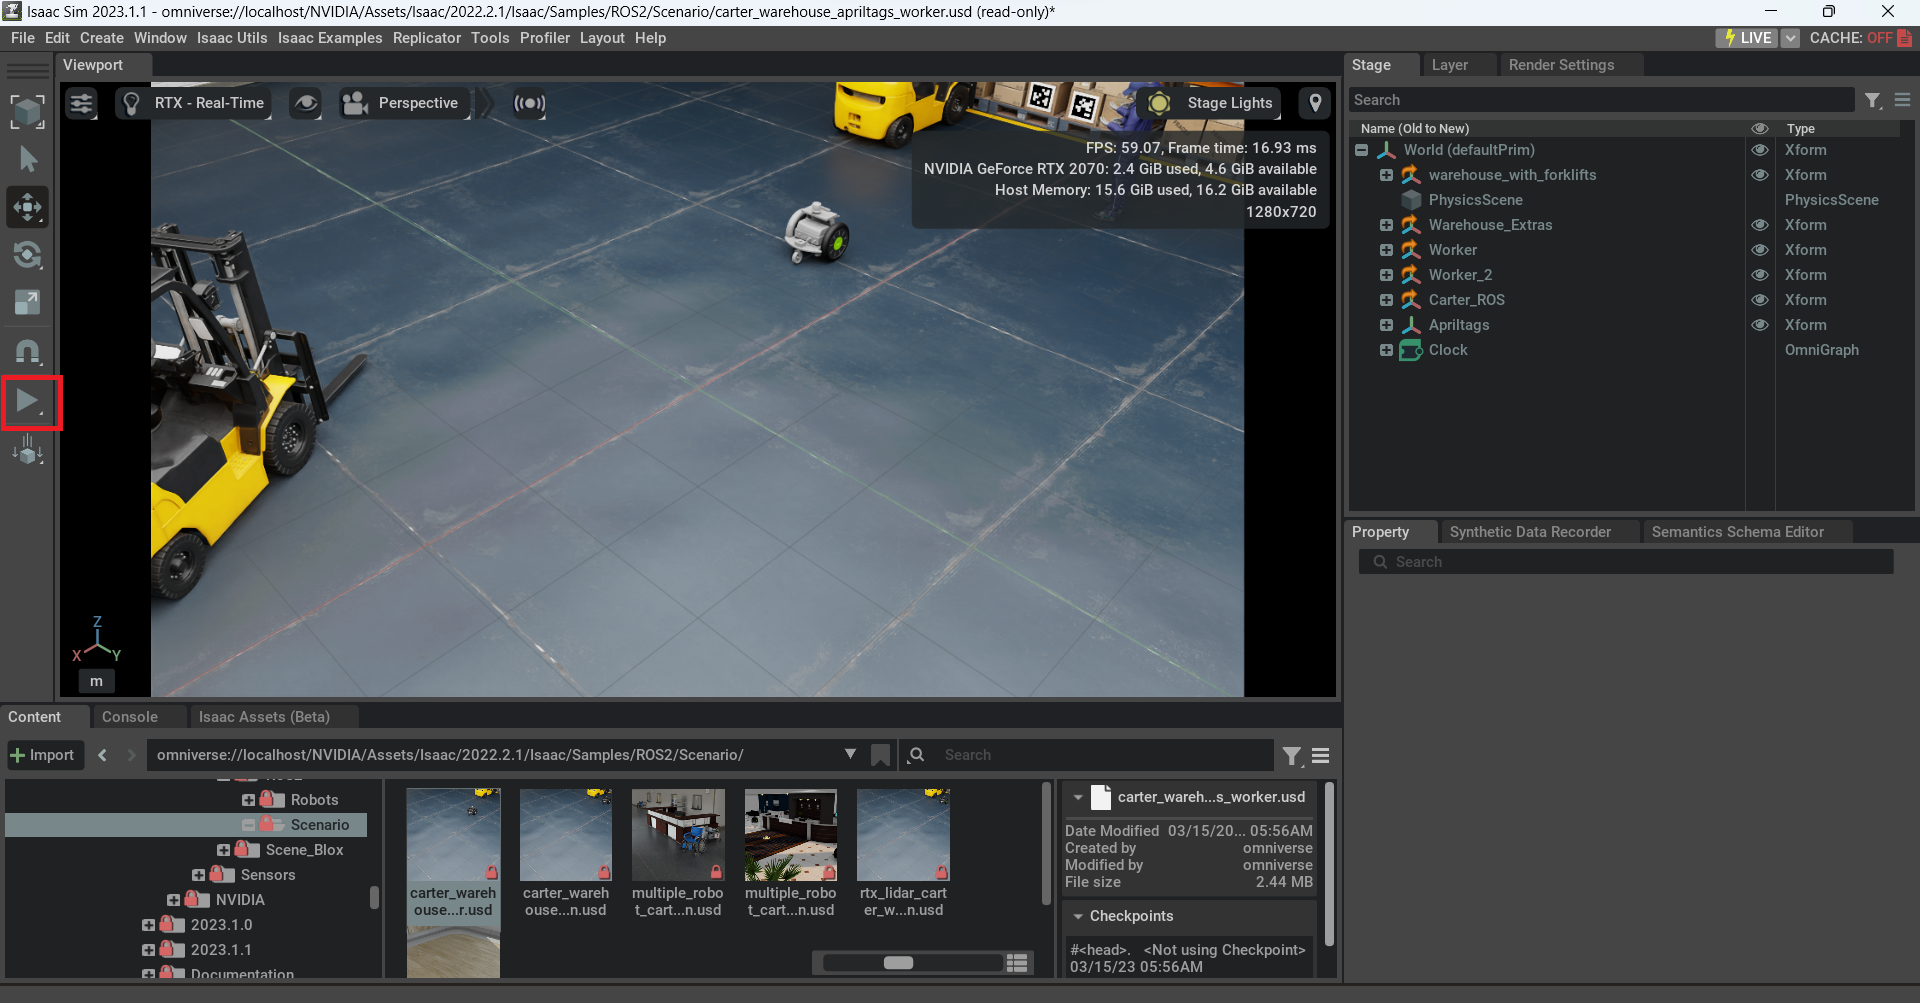The image size is (1920, 1003).
Task: Open the viewport display eye menu
Action: [x=306, y=103]
